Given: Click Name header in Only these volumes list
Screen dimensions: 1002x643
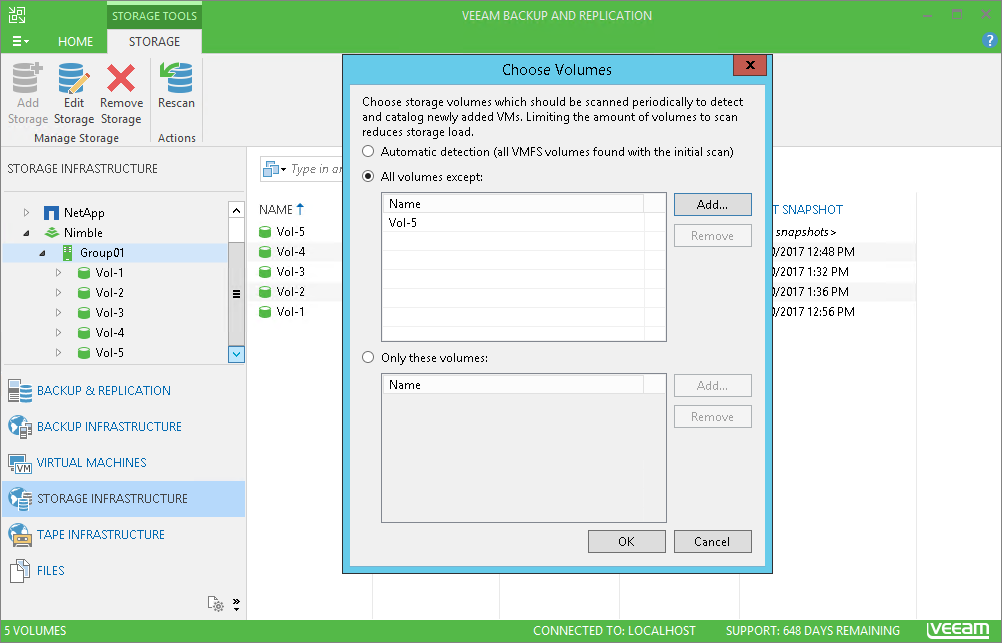Looking at the screenshot, I should (x=514, y=385).
